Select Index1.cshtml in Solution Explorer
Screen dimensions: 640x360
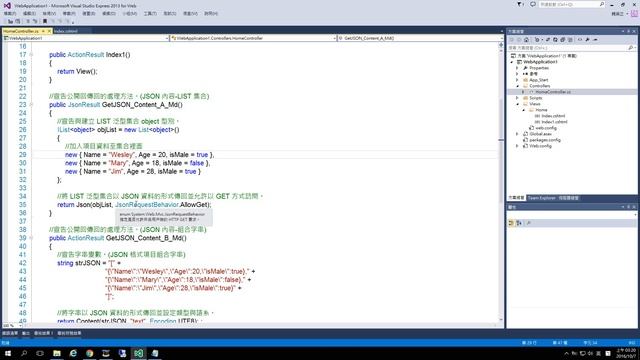[x=554, y=122]
